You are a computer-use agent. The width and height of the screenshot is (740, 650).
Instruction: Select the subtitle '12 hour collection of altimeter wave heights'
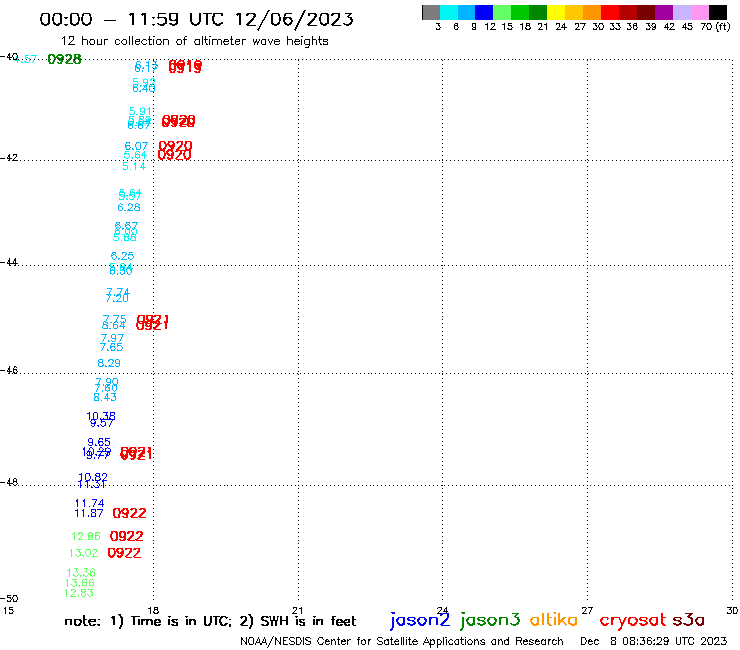click(x=194, y=41)
